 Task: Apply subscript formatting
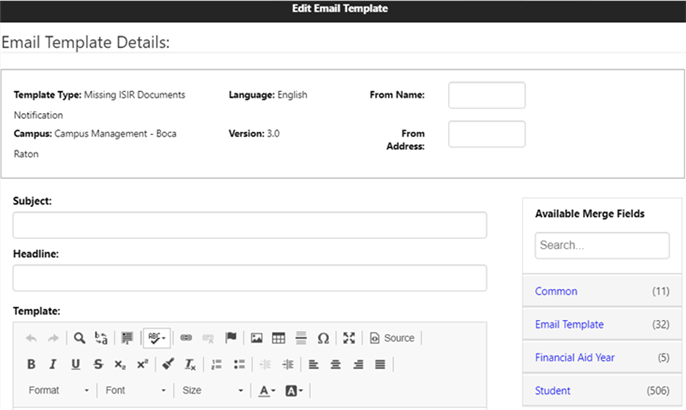click(120, 364)
